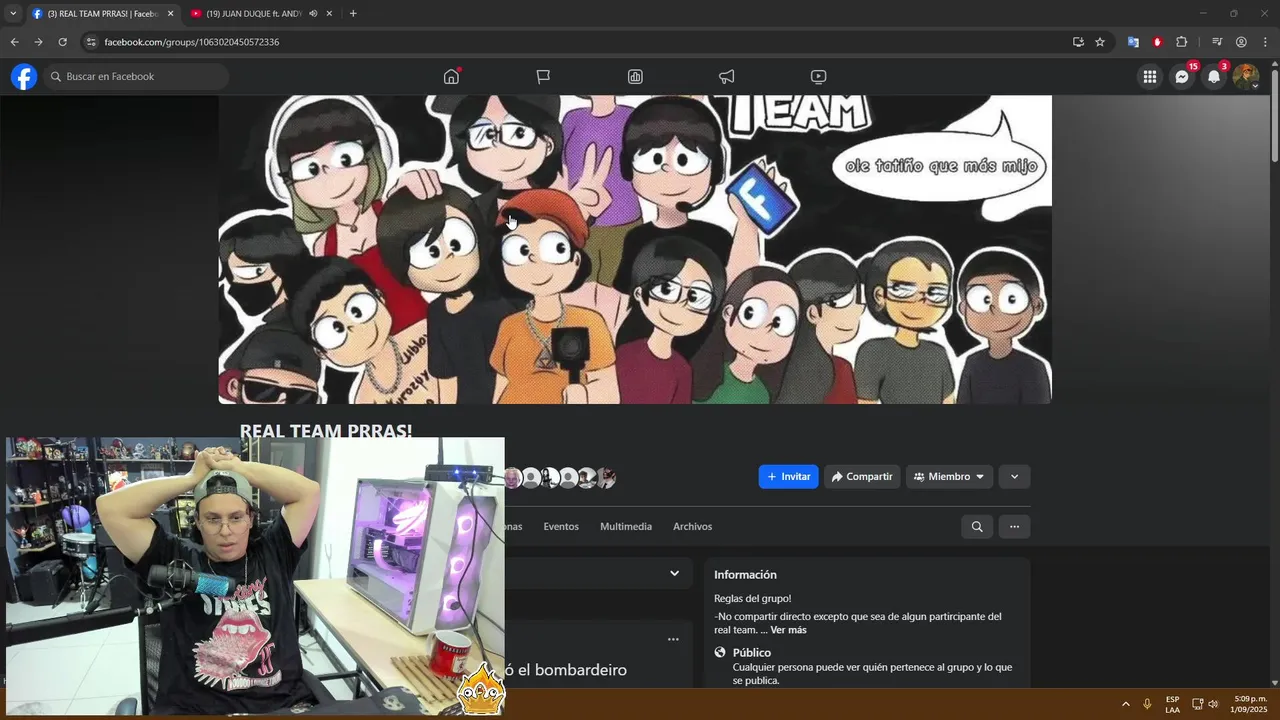1280x720 pixels.
Task: Close the REAL TEAM PRRAS browser tab
Action: point(170,14)
